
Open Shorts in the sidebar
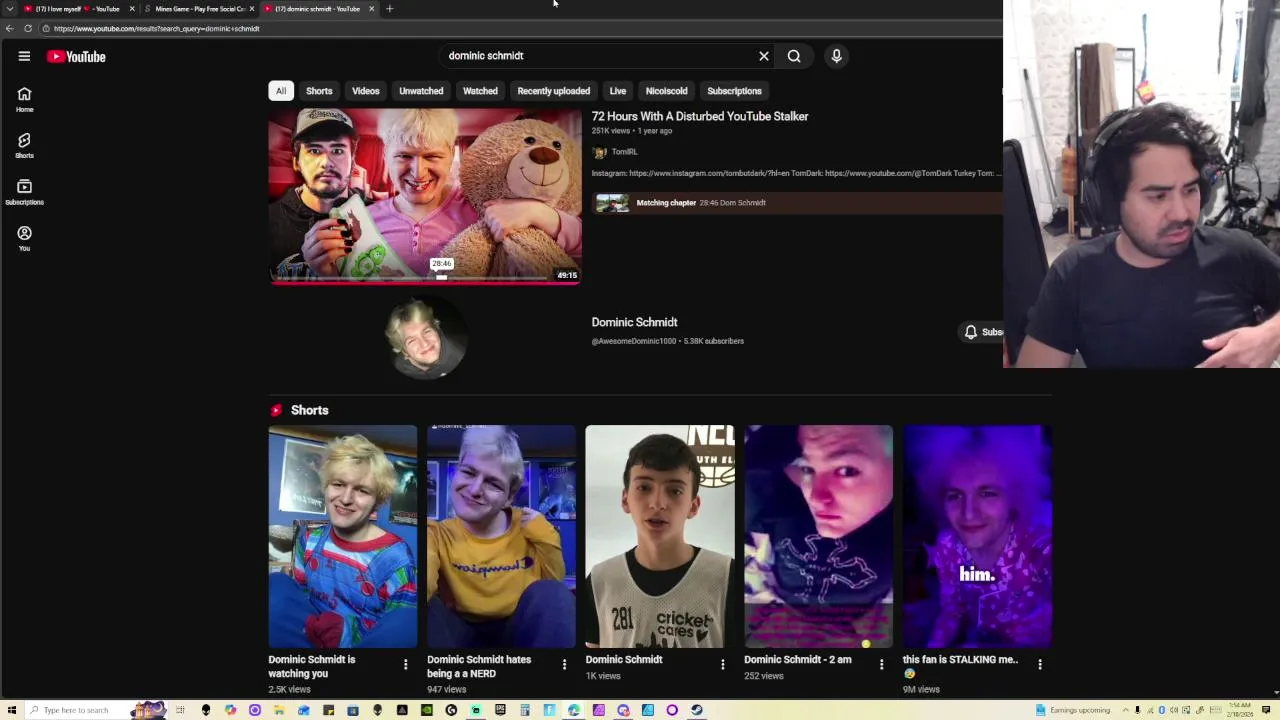24,146
